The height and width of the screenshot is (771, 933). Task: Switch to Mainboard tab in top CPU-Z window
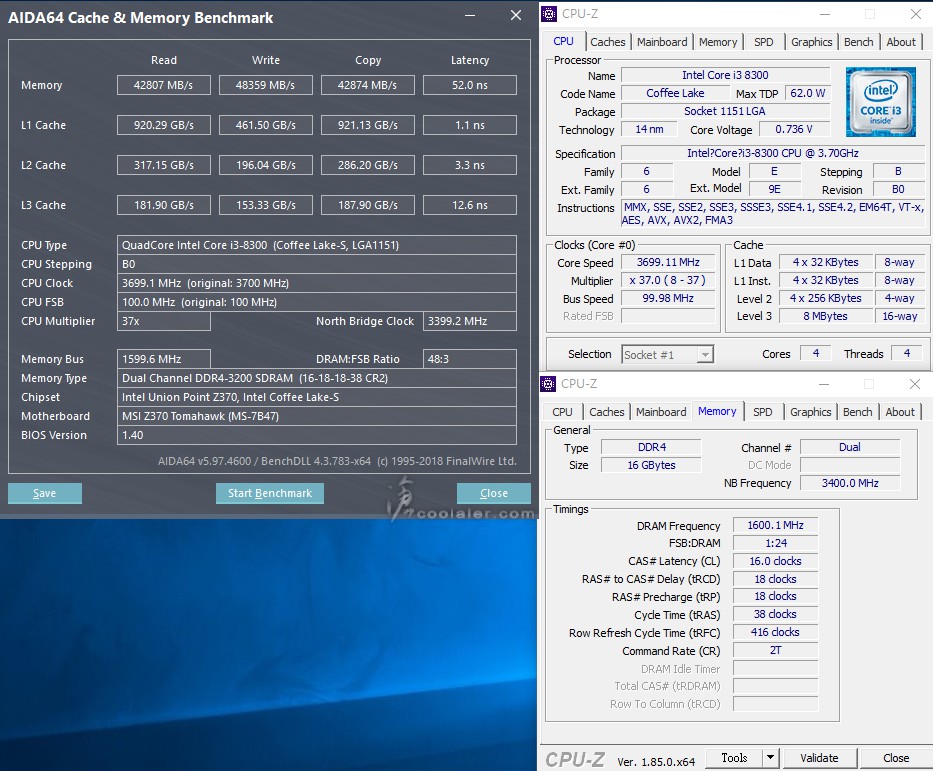[662, 42]
